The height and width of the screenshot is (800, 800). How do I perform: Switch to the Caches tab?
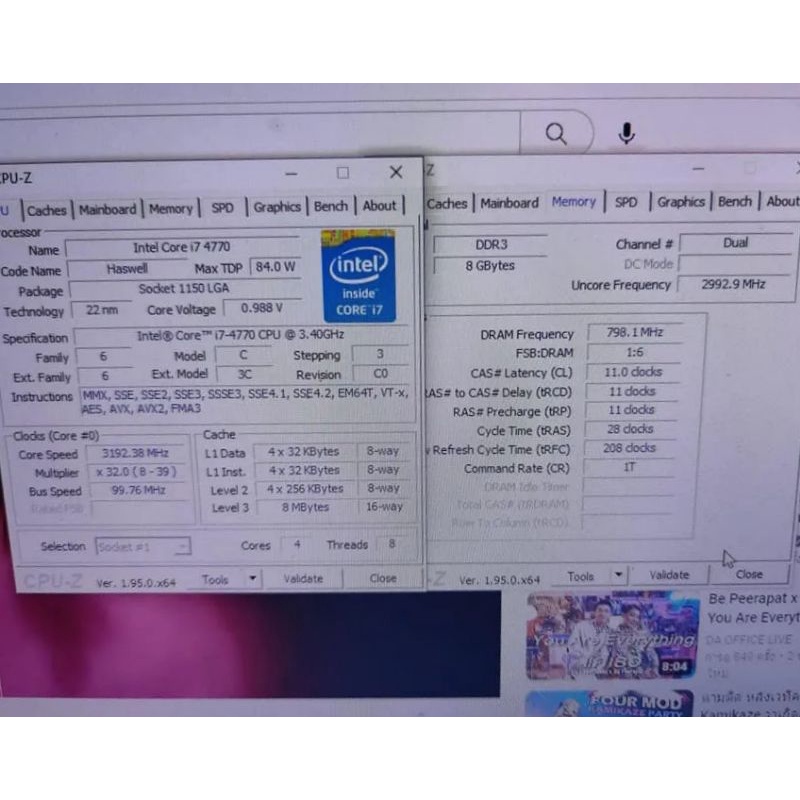47,210
